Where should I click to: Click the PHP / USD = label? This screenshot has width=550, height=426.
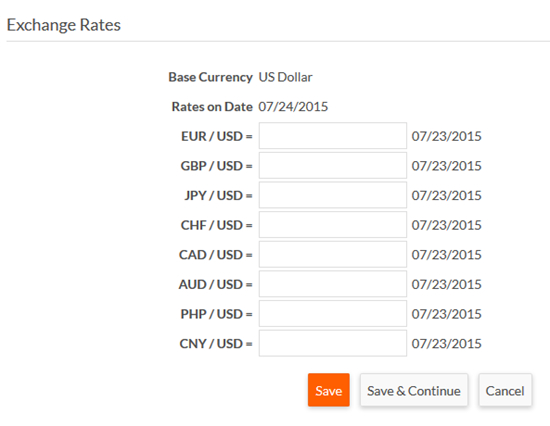216,314
